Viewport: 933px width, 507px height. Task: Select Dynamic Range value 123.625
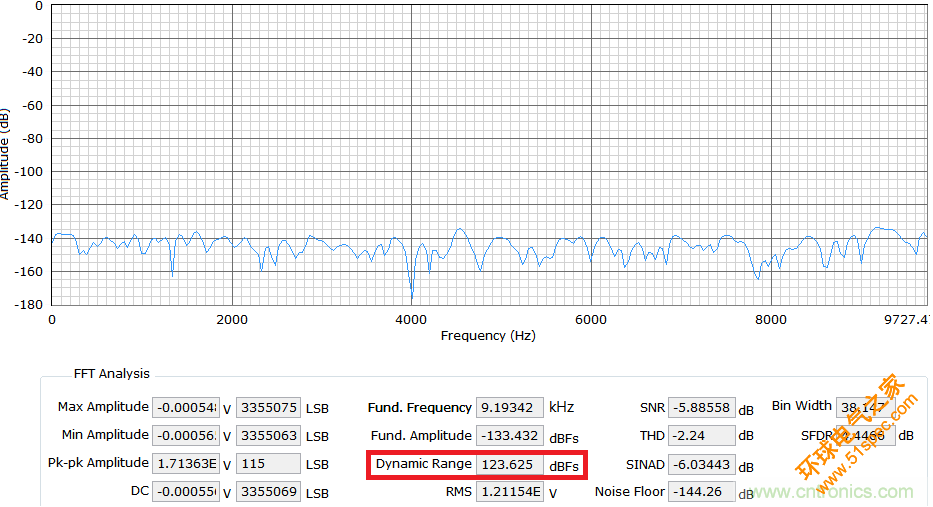coord(510,464)
